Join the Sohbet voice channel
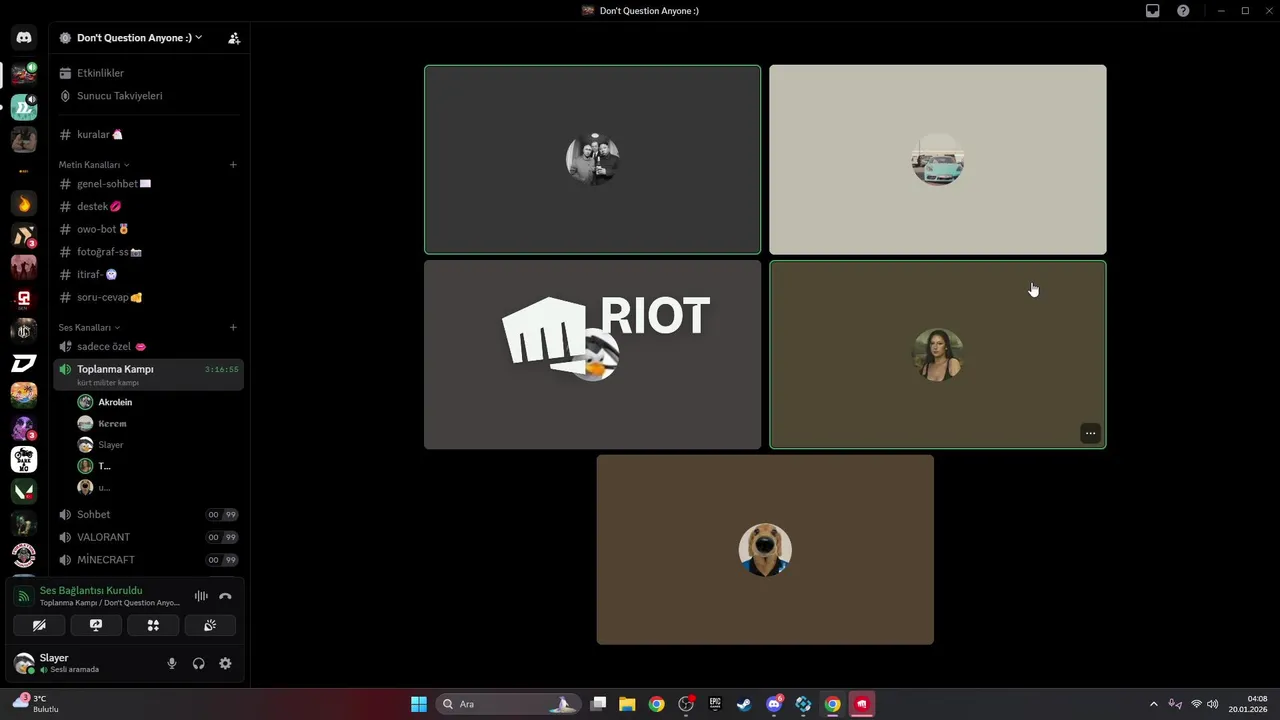The width and height of the screenshot is (1280, 720). (x=148, y=515)
